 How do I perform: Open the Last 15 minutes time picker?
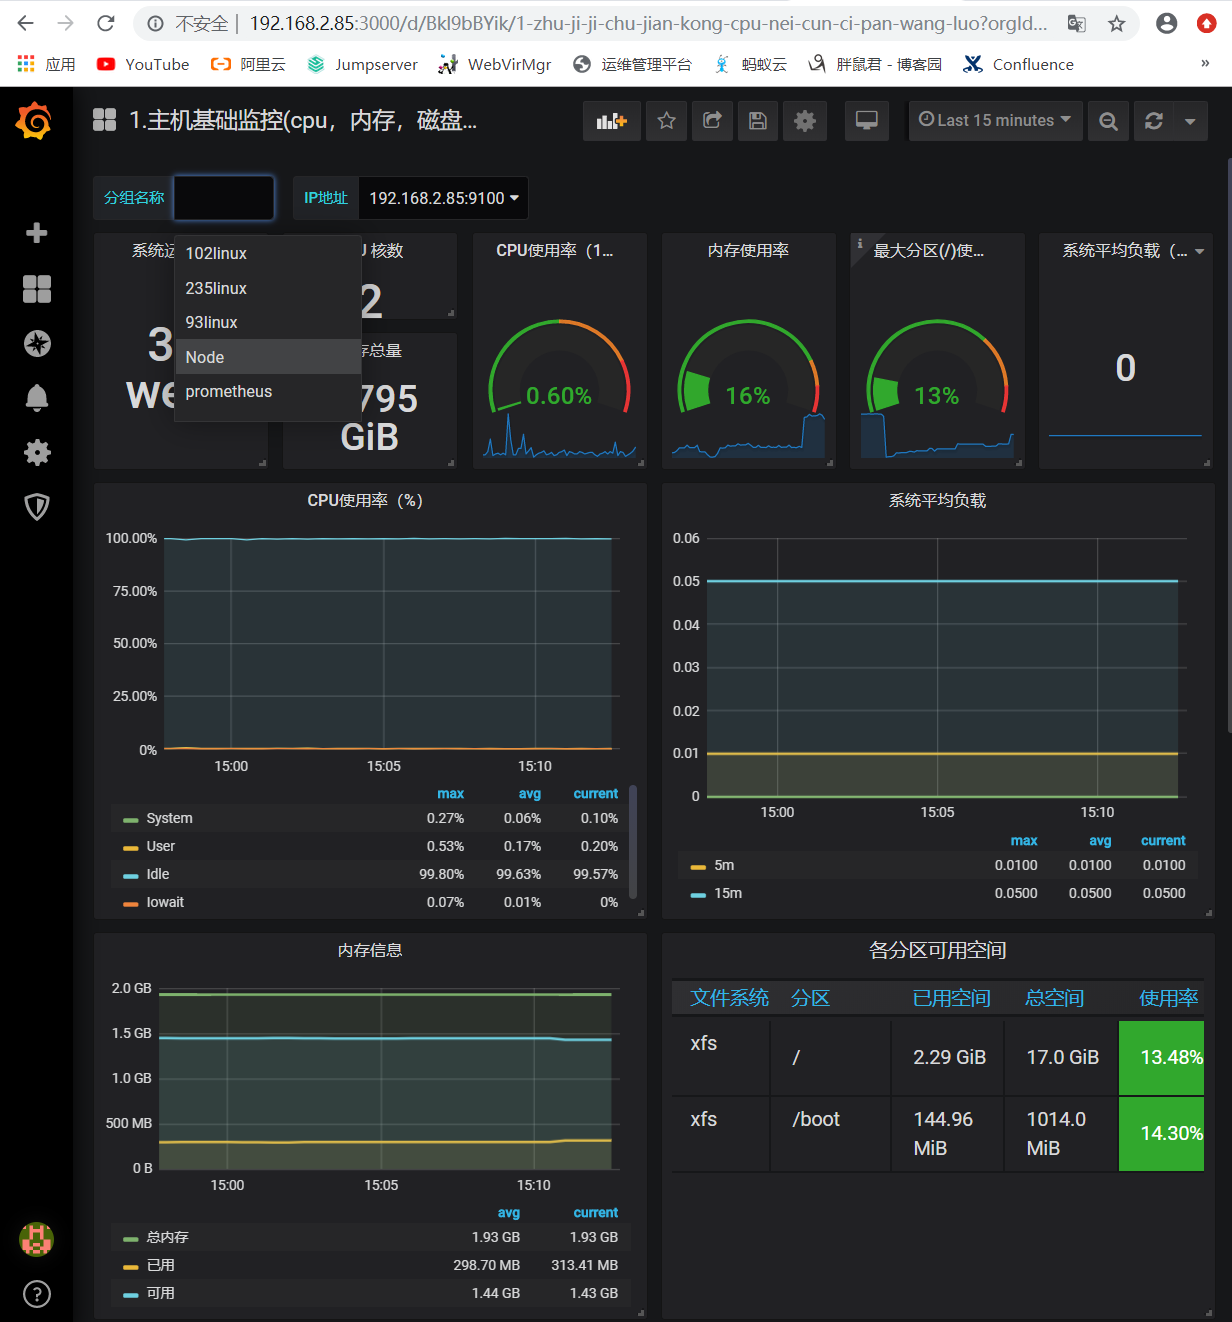point(994,120)
